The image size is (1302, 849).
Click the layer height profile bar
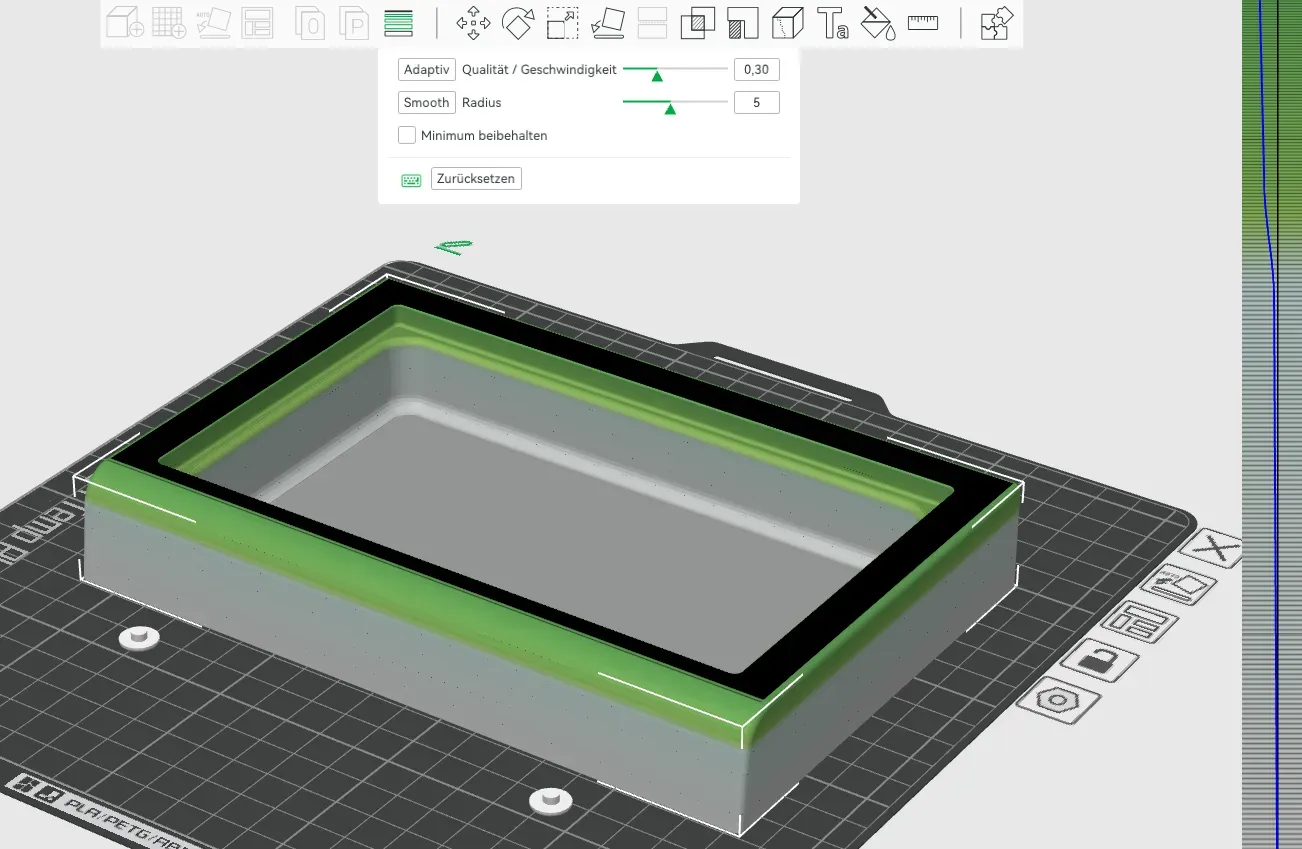click(x=1271, y=424)
